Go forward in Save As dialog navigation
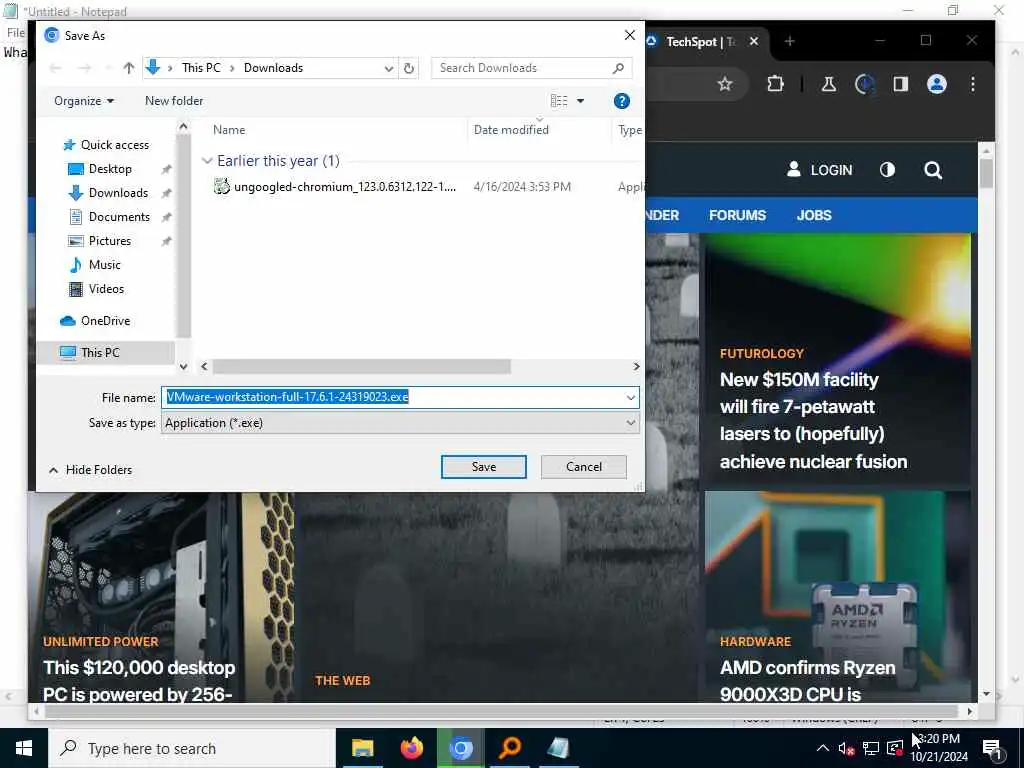 click(84, 68)
